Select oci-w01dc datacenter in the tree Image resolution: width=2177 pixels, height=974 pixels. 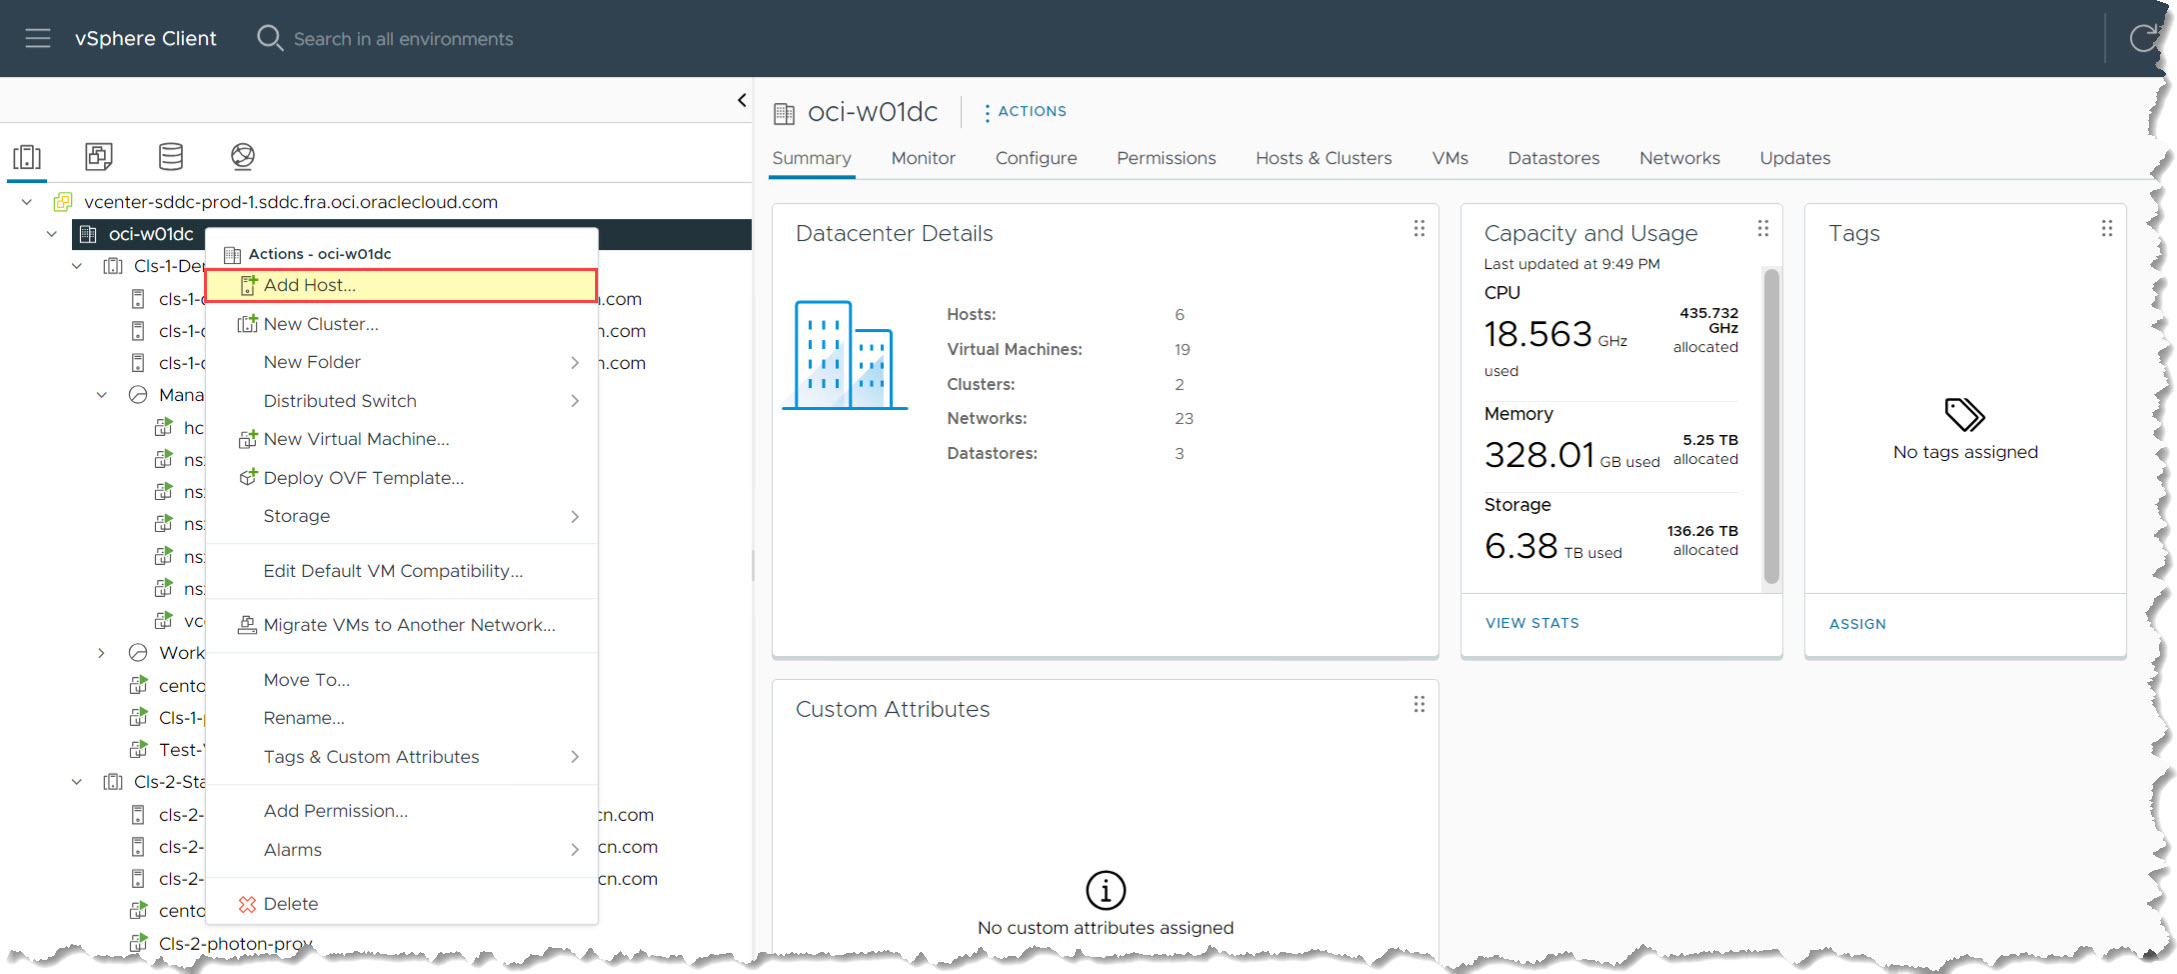(x=151, y=234)
